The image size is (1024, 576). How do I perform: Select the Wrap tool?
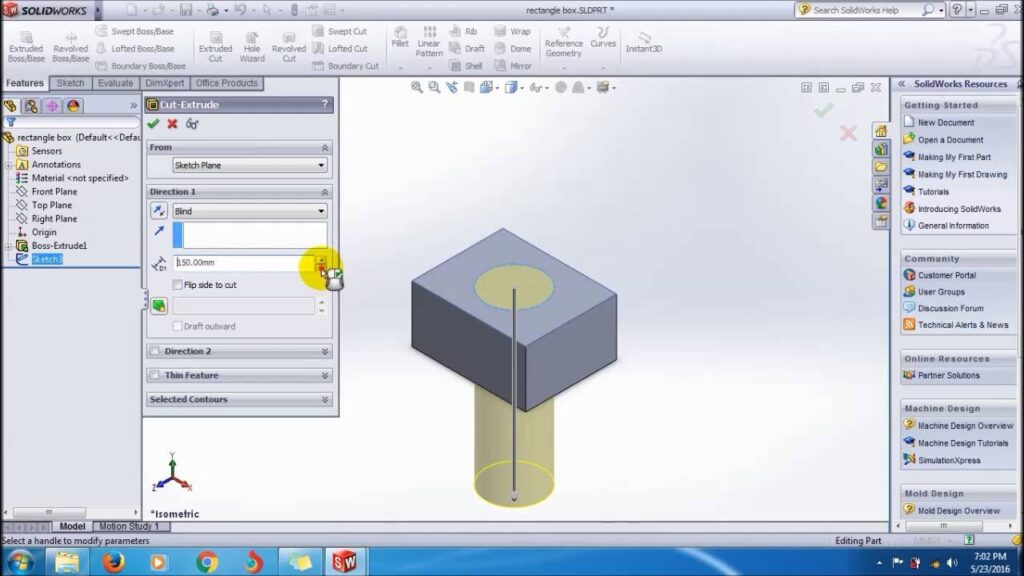pyautogui.click(x=513, y=31)
